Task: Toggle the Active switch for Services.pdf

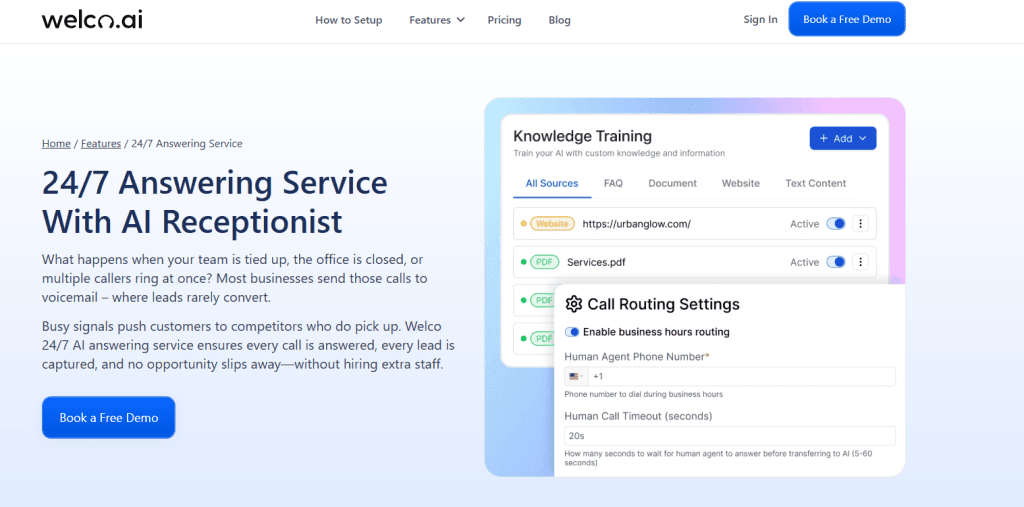Action: click(836, 262)
